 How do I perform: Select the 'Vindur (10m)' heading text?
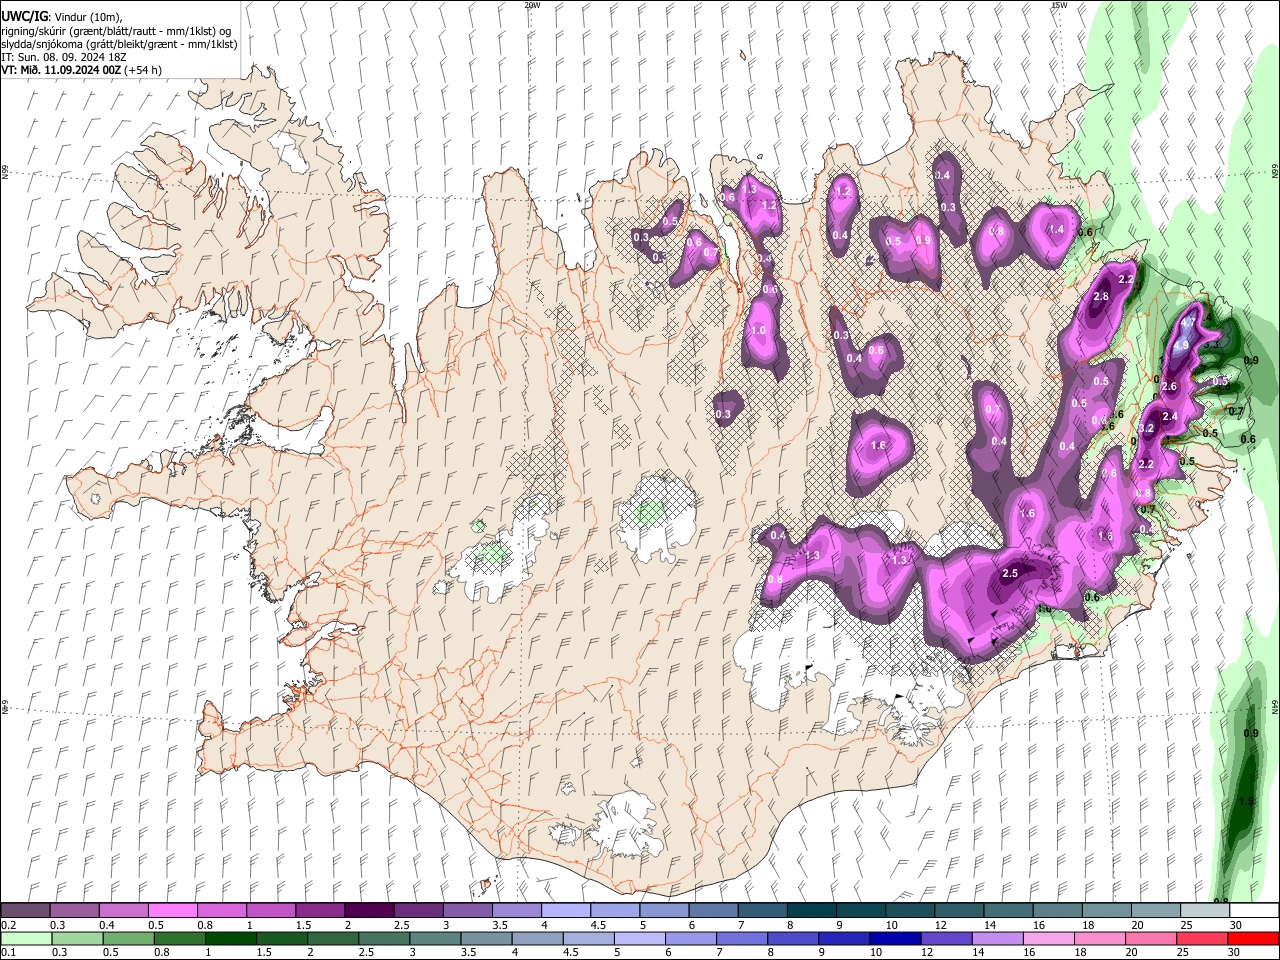click(x=89, y=17)
